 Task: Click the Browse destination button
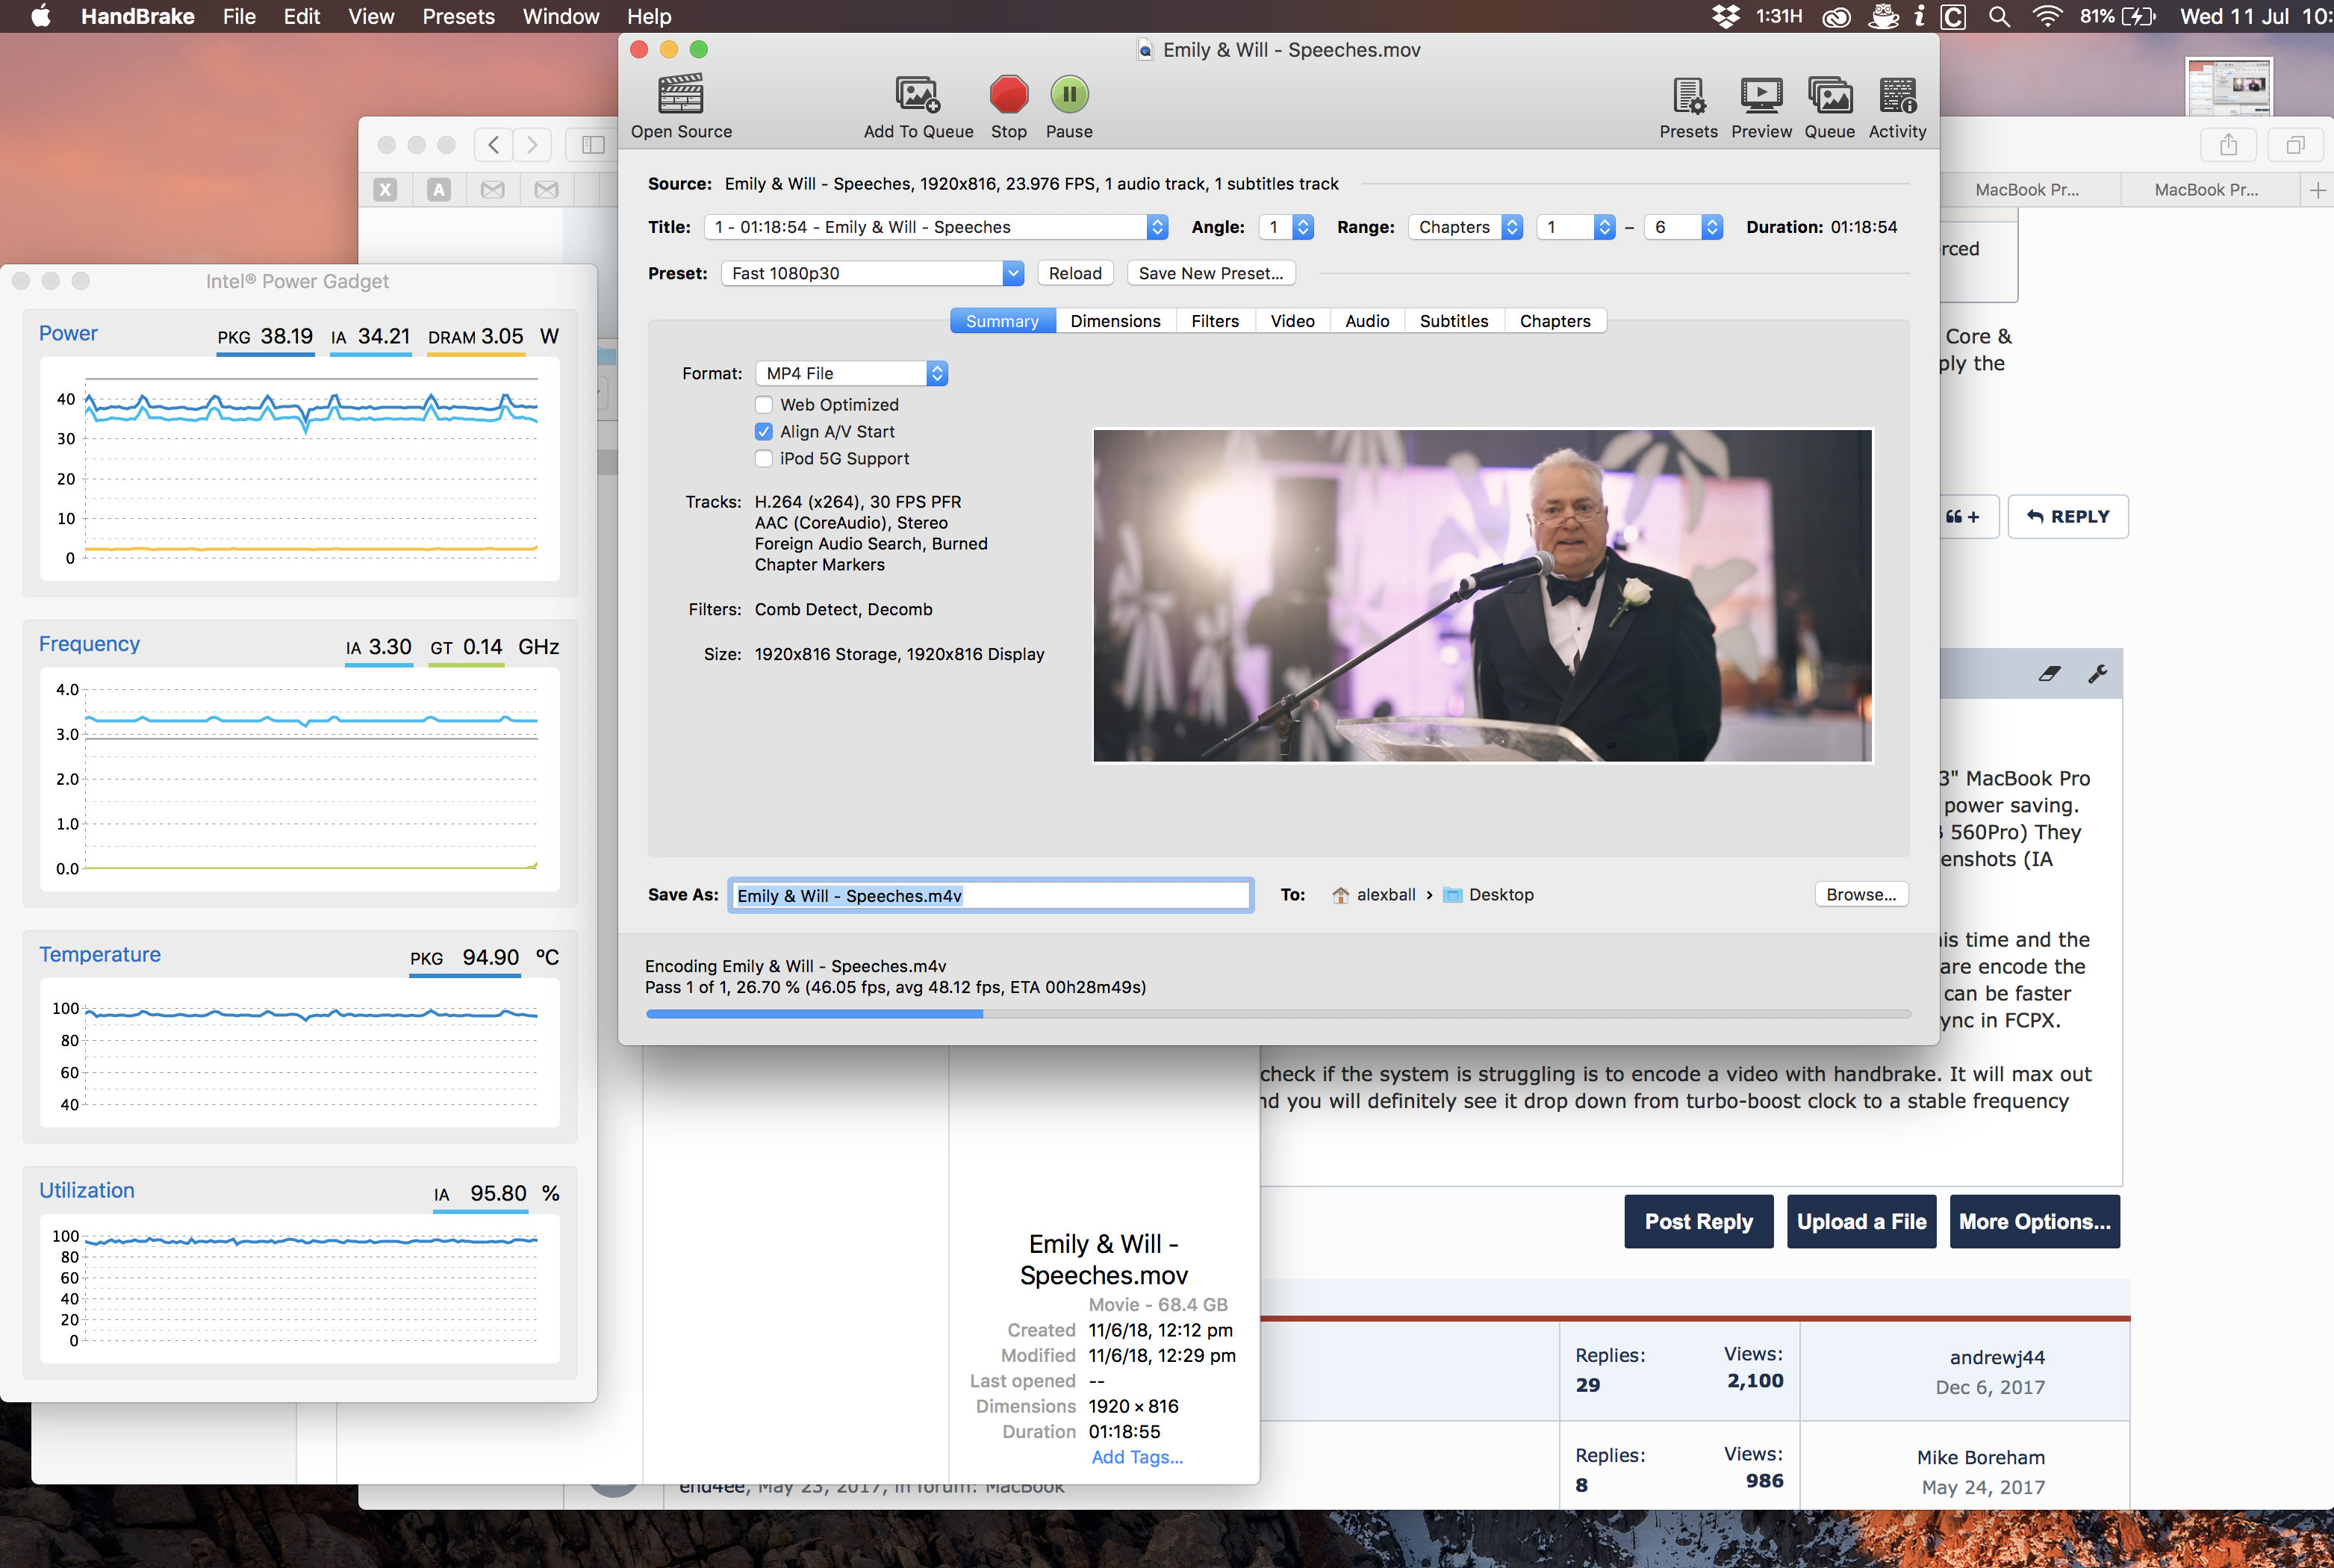[1861, 894]
